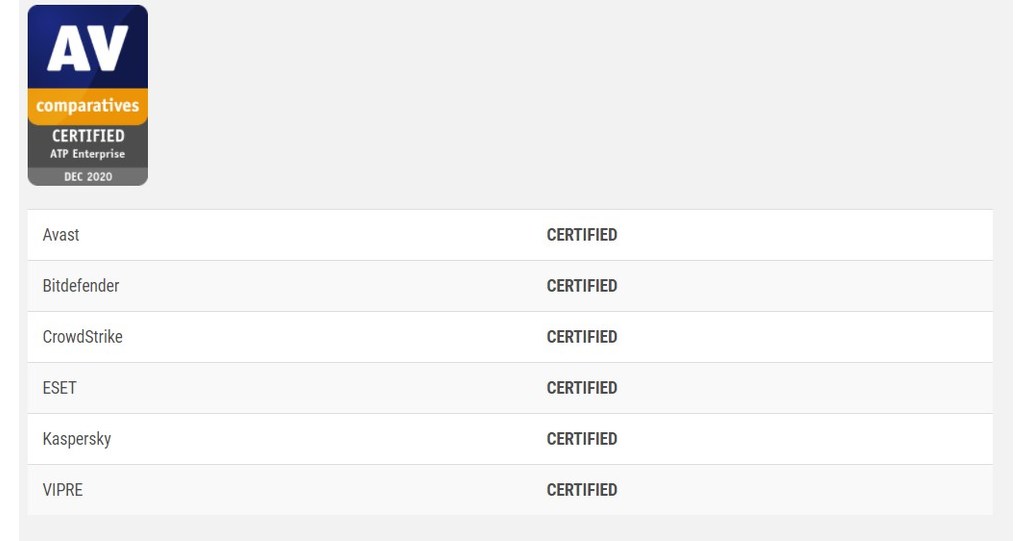Image resolution: width=1032 pixels, height=541 pixels.
Task: Click CrowdStrike's CERTIFIED status text
Action: [x=582, y=337]
